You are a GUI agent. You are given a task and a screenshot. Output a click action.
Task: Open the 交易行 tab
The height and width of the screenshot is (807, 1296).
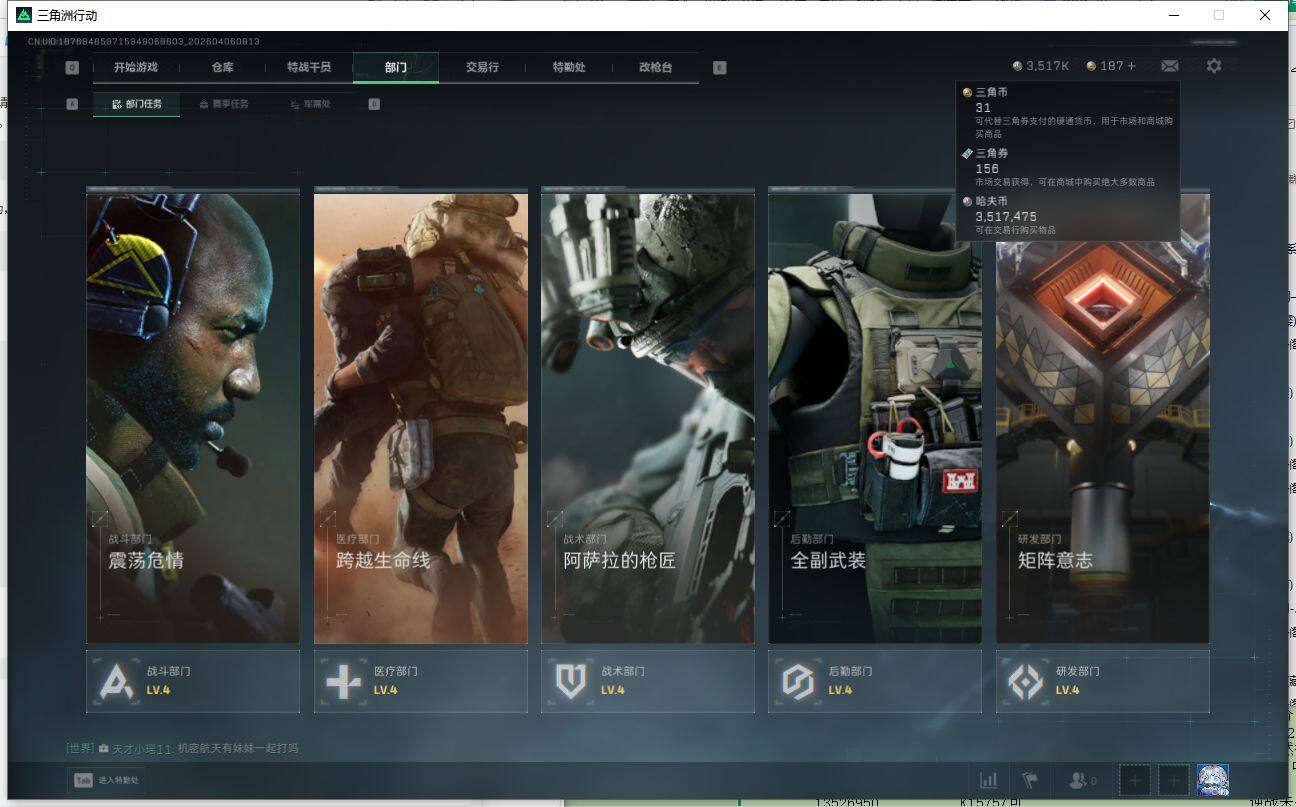482,67
